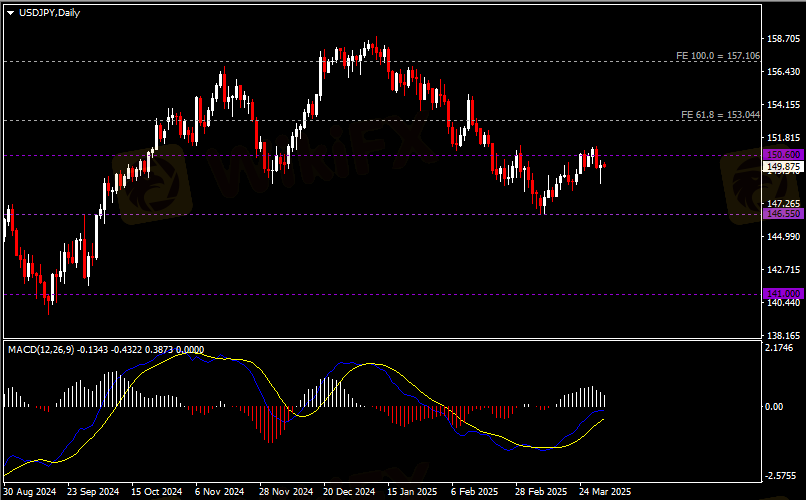The image size is (806, 500).
Task: Click the 151.815 price axis value
Action: 783,138
